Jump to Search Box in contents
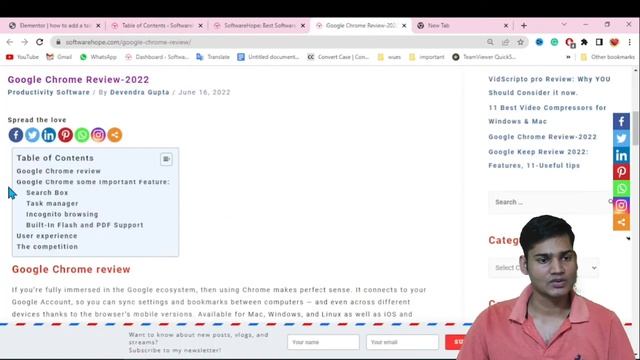This screenshot has width=640, height=360. point(47,193)
